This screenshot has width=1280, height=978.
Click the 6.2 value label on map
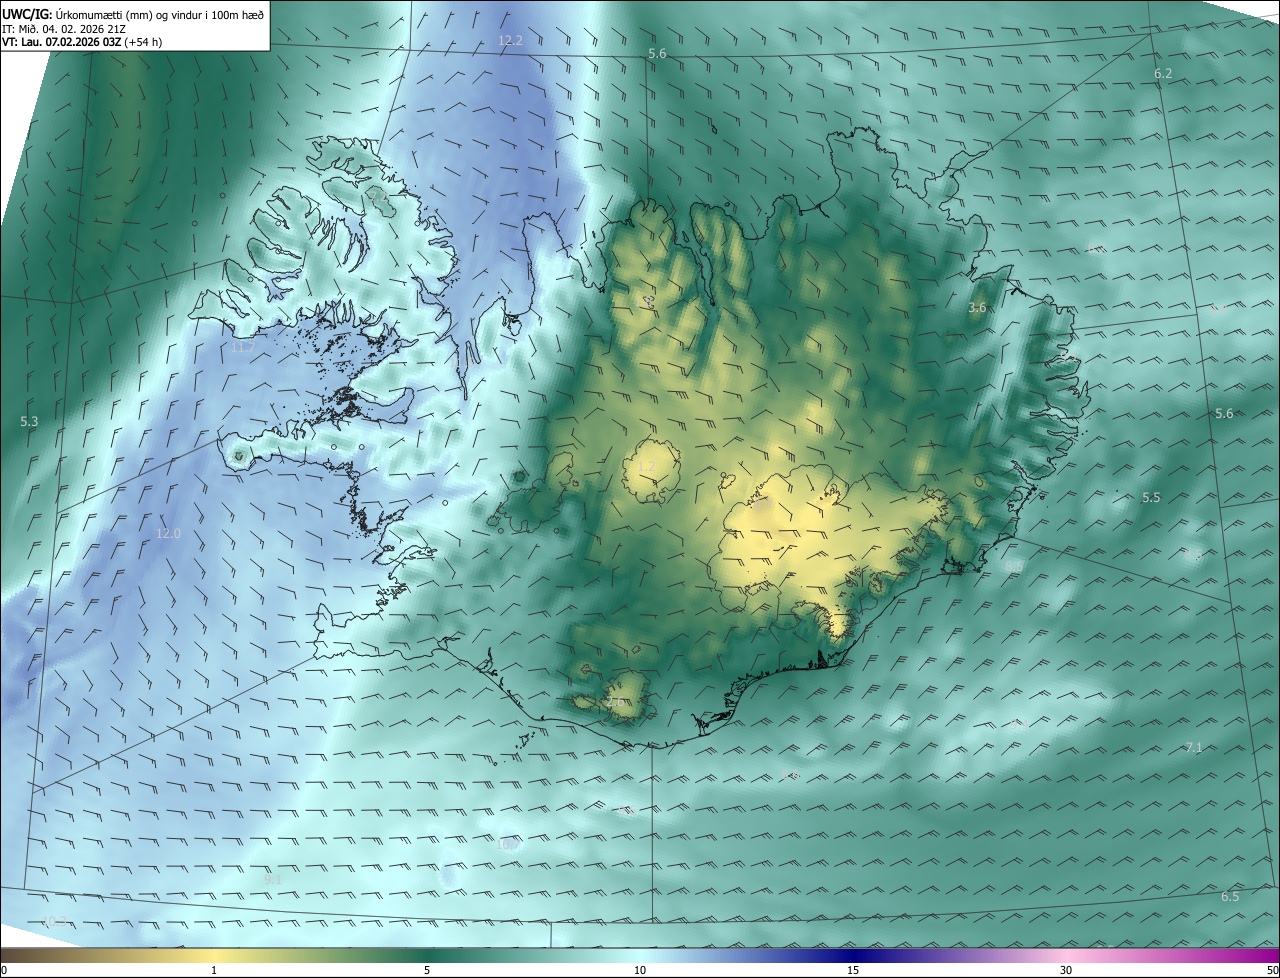[1163, 74]
